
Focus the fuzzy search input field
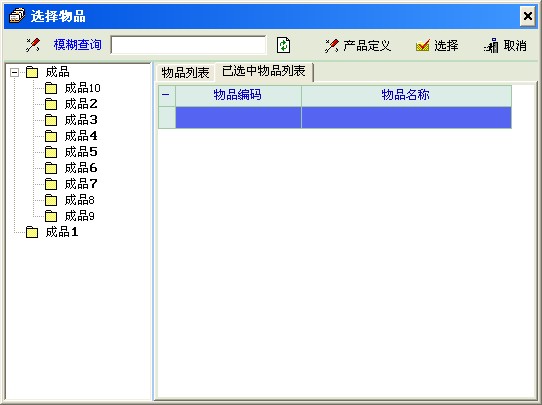tap(188, 45)
